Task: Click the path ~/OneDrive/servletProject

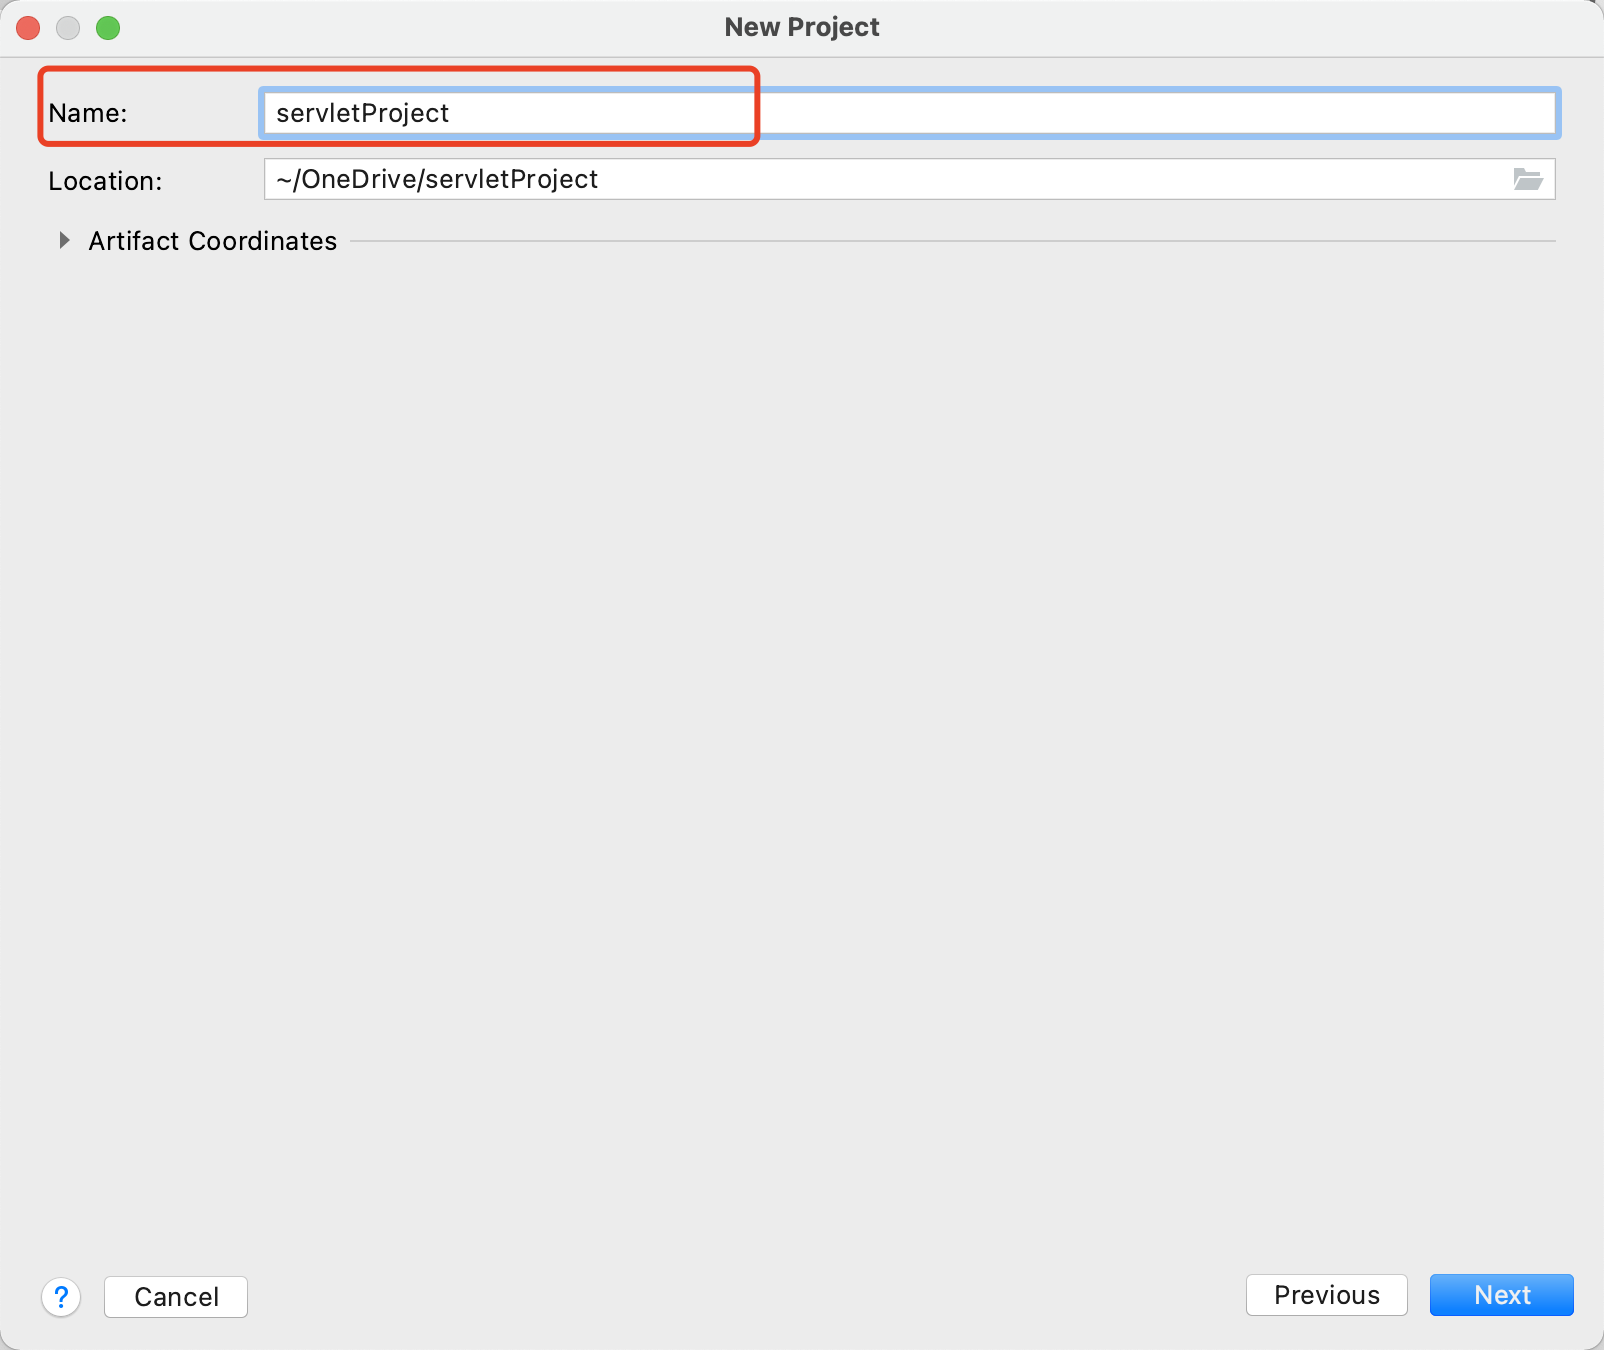Action: [x=436, y=179]
